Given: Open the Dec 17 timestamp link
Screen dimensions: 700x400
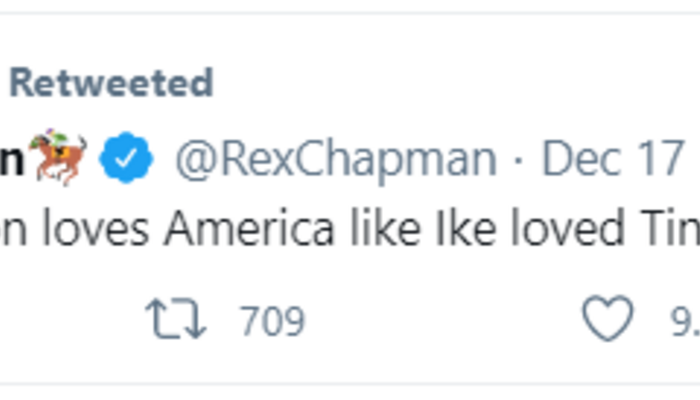Looking at the screenshot, I should [x=613, y=158].
